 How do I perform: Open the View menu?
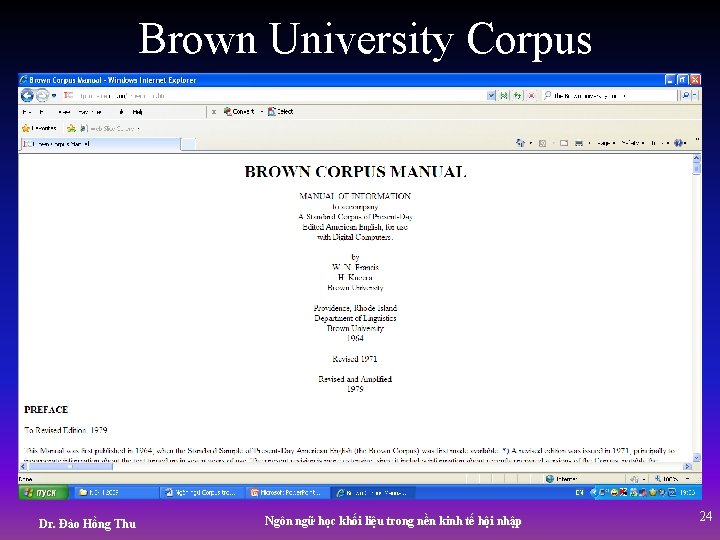coord(64,112)
